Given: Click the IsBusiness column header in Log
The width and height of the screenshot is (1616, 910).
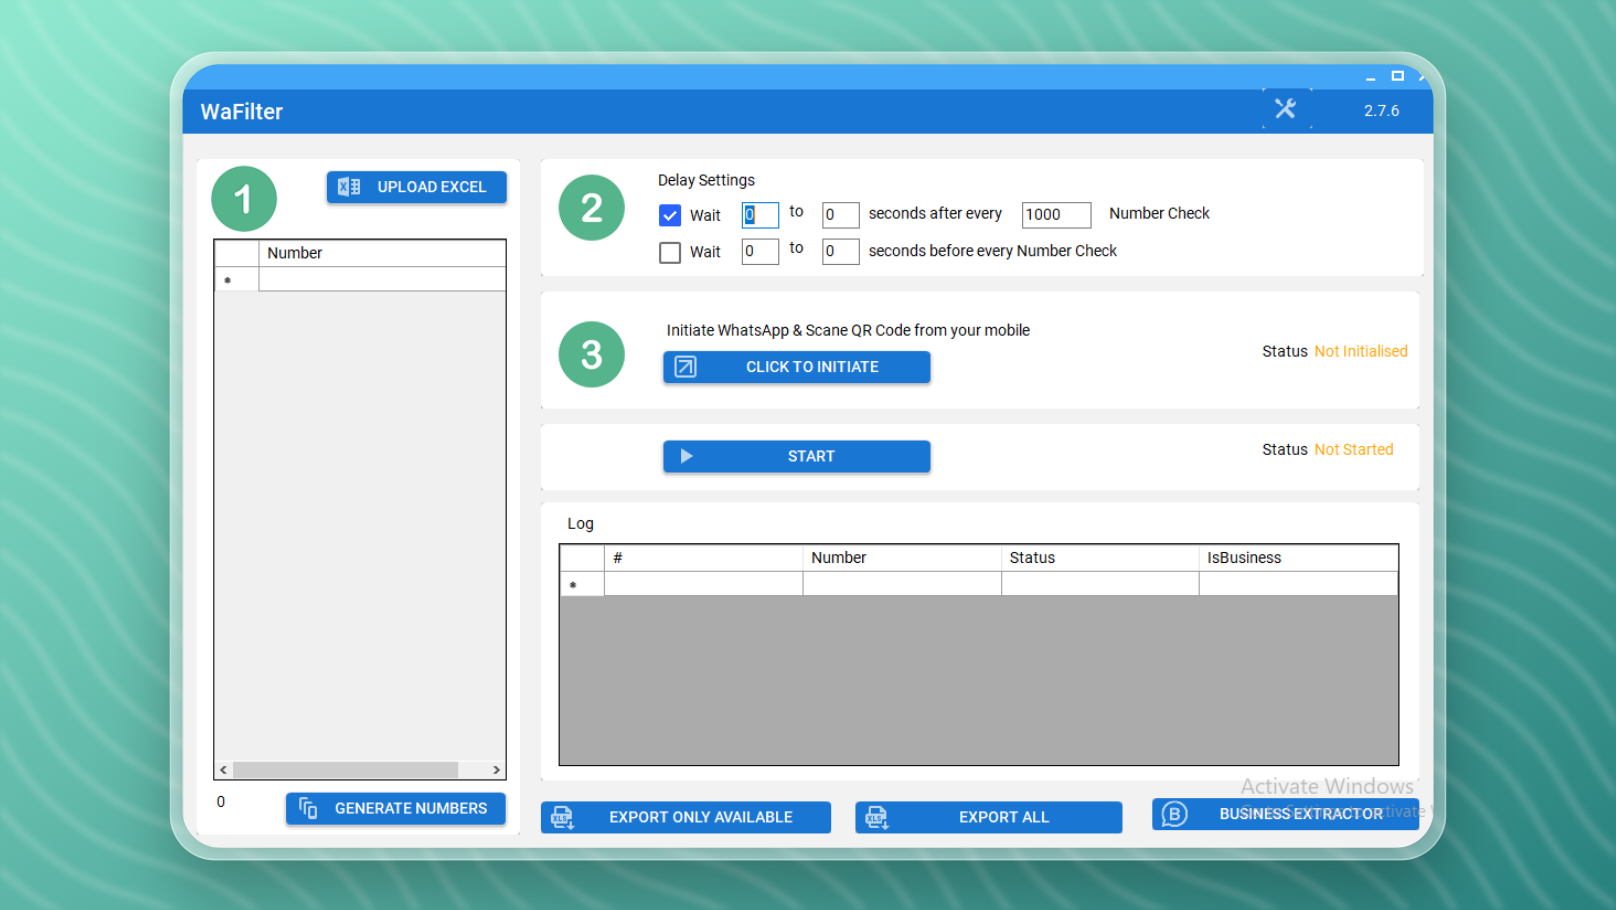Looking at the screenshot, I should click(x=1296, y=558).
